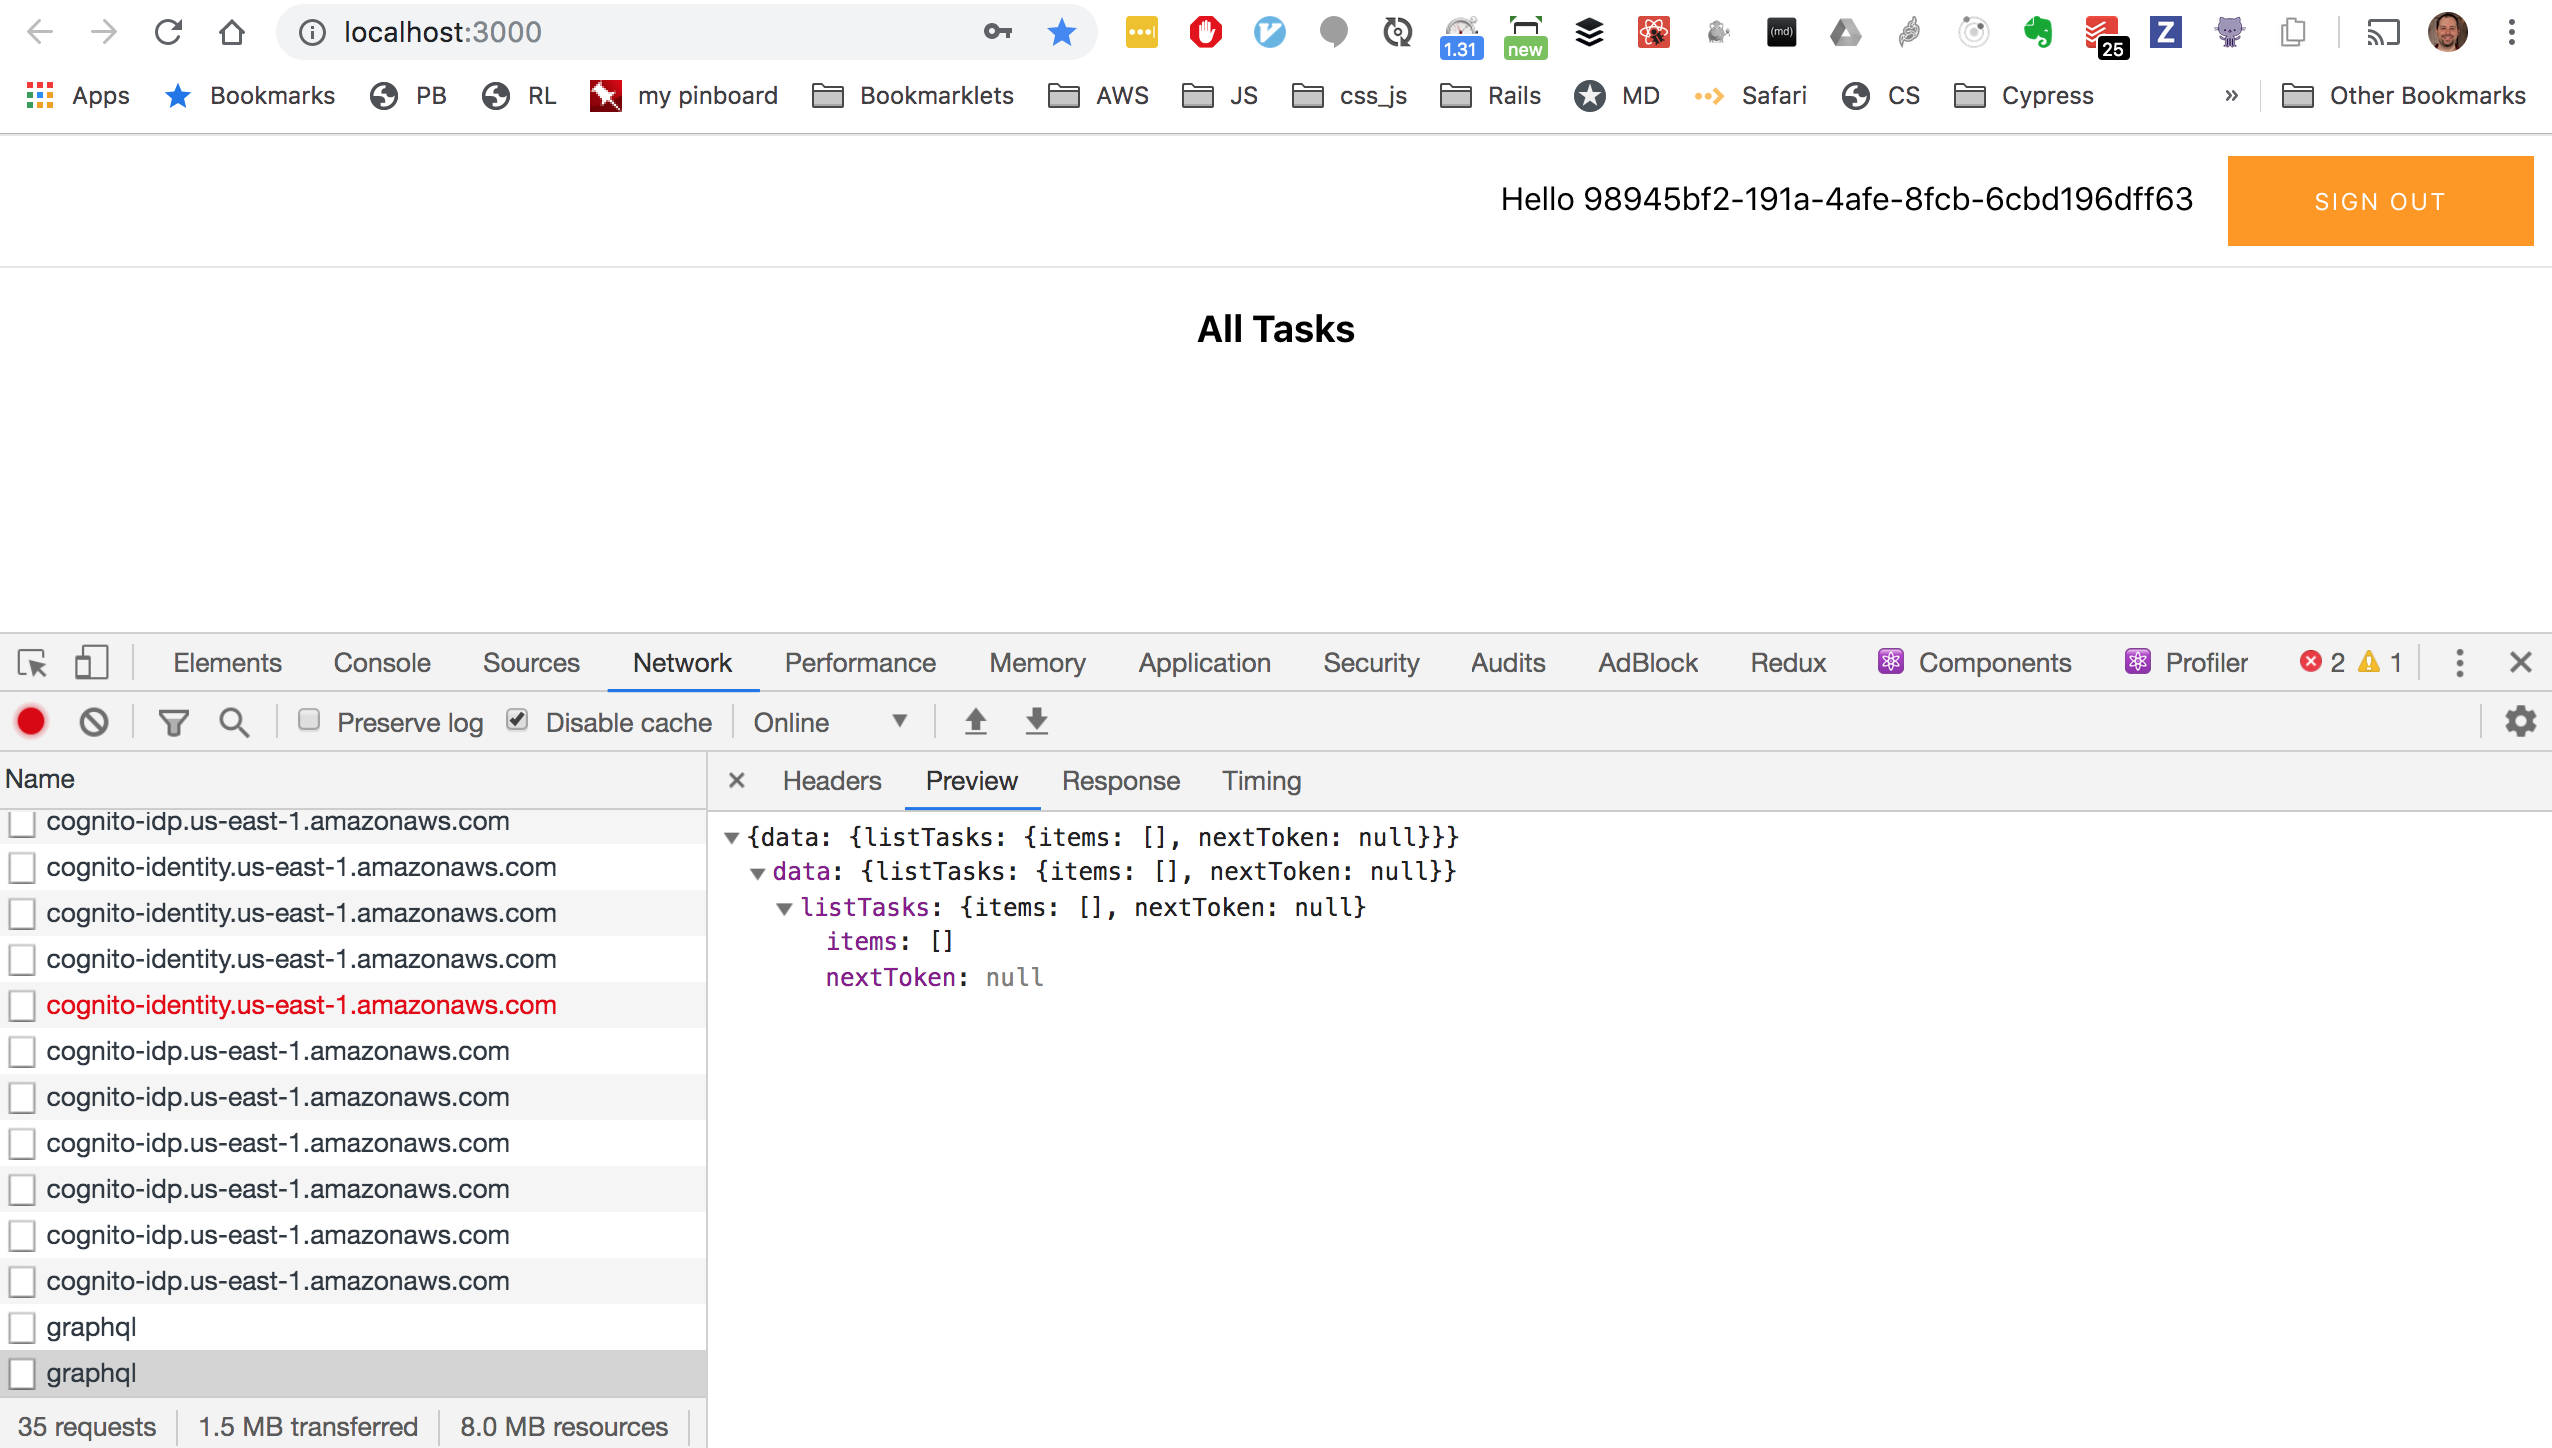Uncheck the Disable cache checkbox
The height and width of the screenshot is (1448, 2552).
click(518, 720)
